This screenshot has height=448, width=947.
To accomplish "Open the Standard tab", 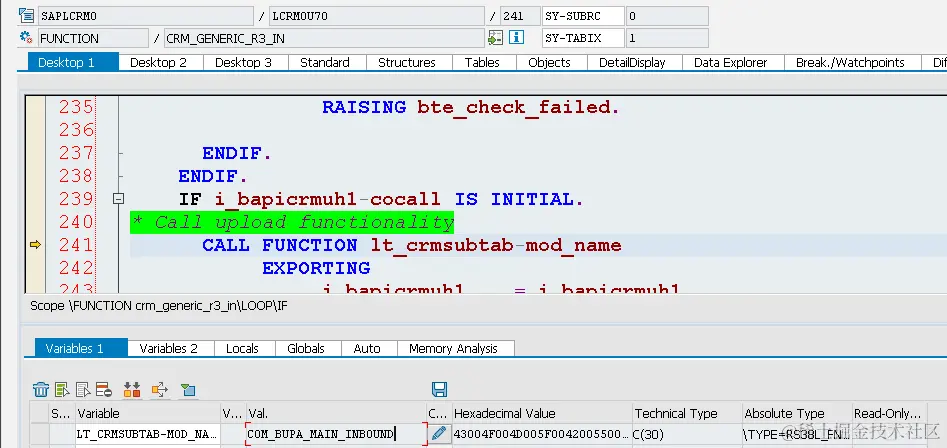I will 325,62.
